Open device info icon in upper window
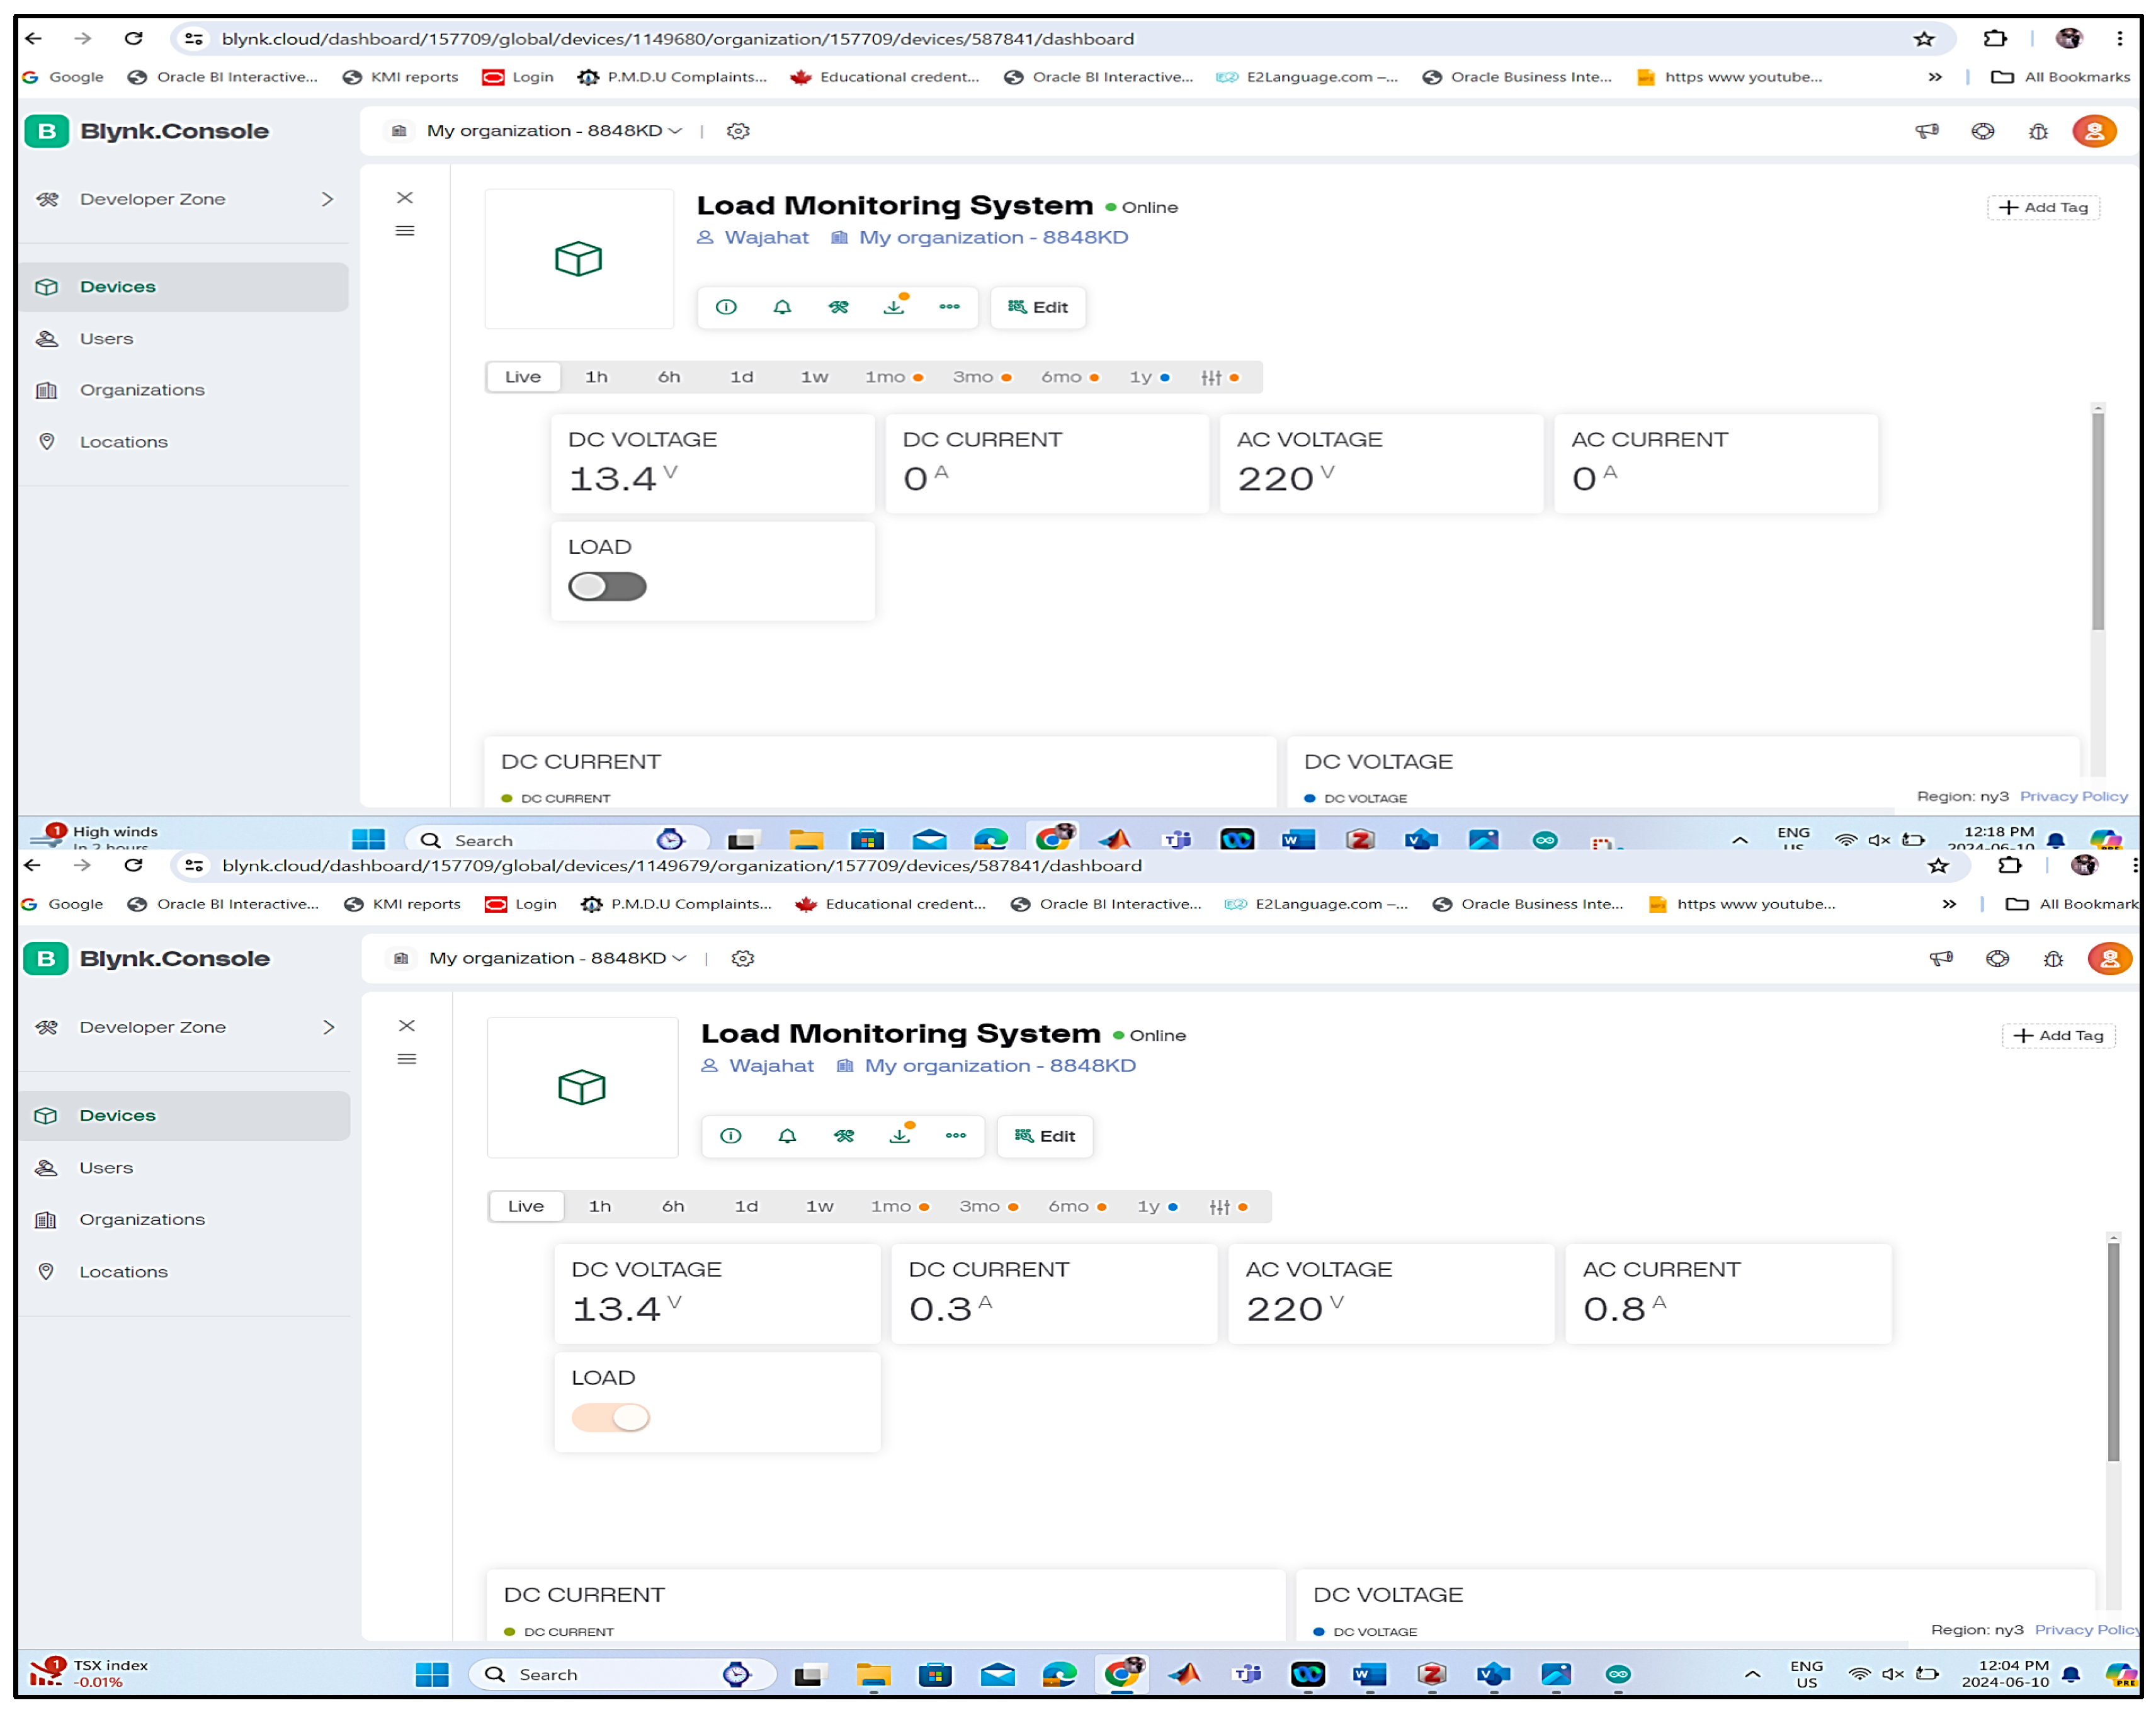Image resolution: width=2156 pixels, height=1715 pixels. tap(726, 307)
